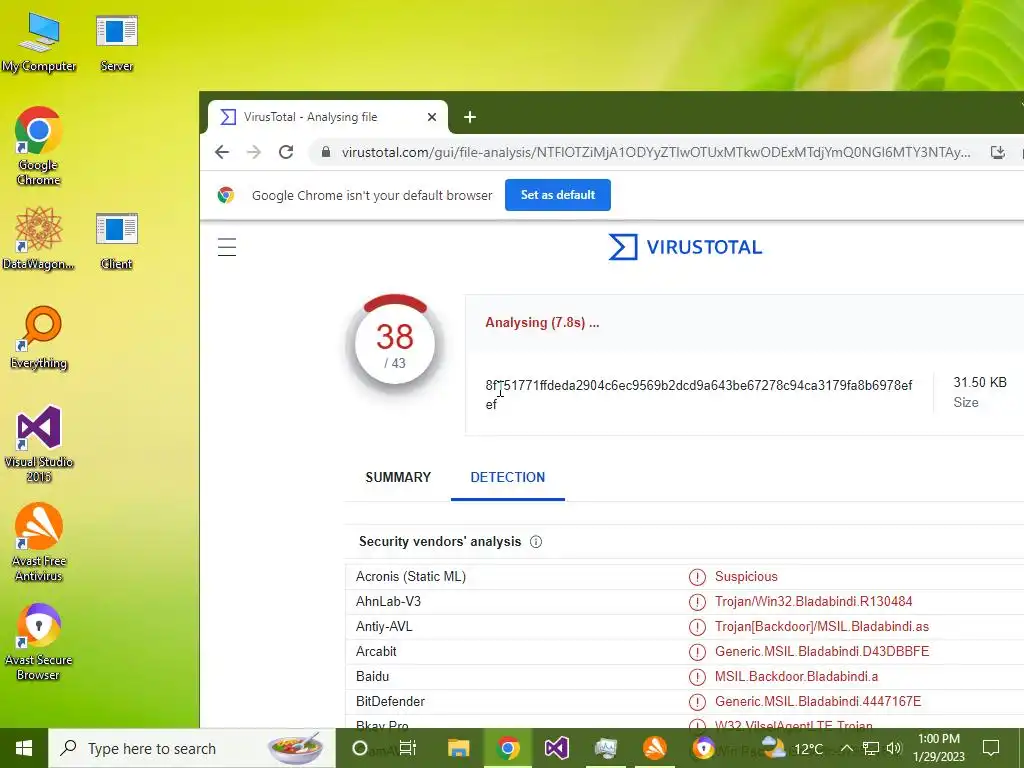Open network status tray icon

(x=871, y=748)
